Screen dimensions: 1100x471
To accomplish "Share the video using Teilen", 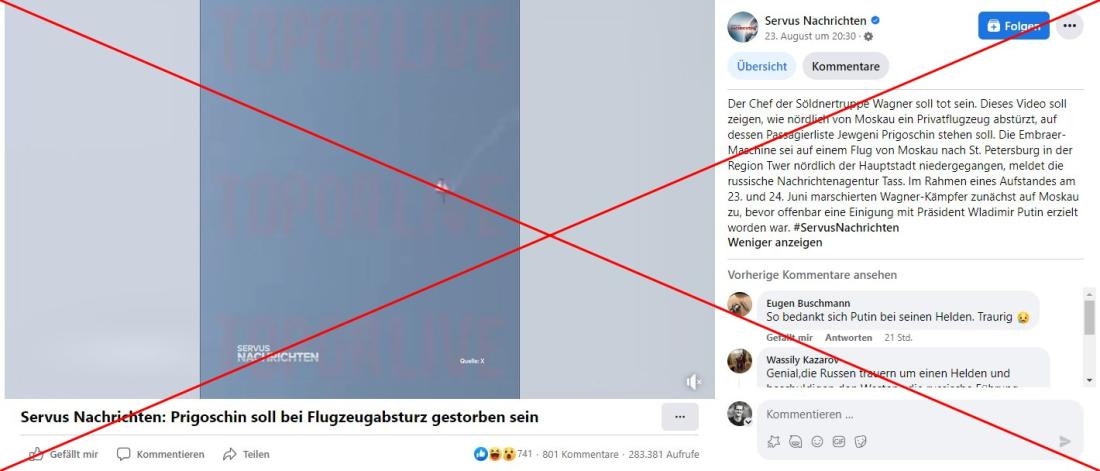I will tap(246, 454).
